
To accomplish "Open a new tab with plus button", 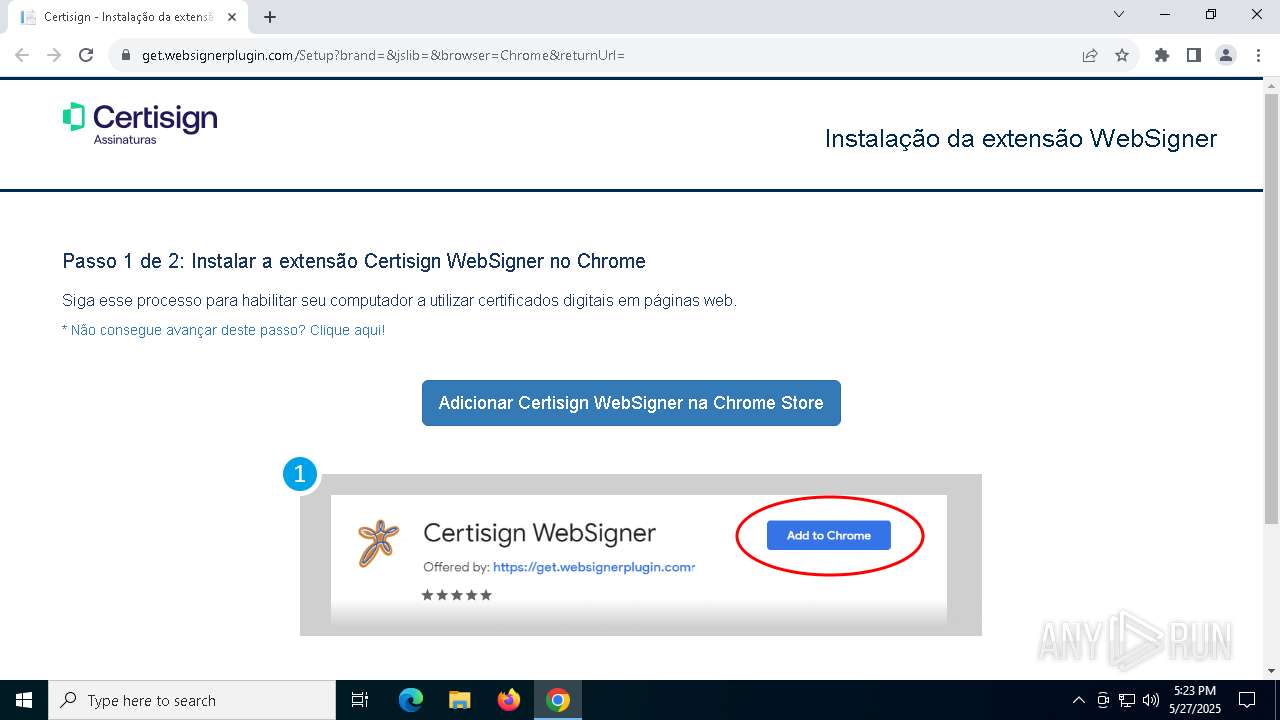I will tap(270, 17).
